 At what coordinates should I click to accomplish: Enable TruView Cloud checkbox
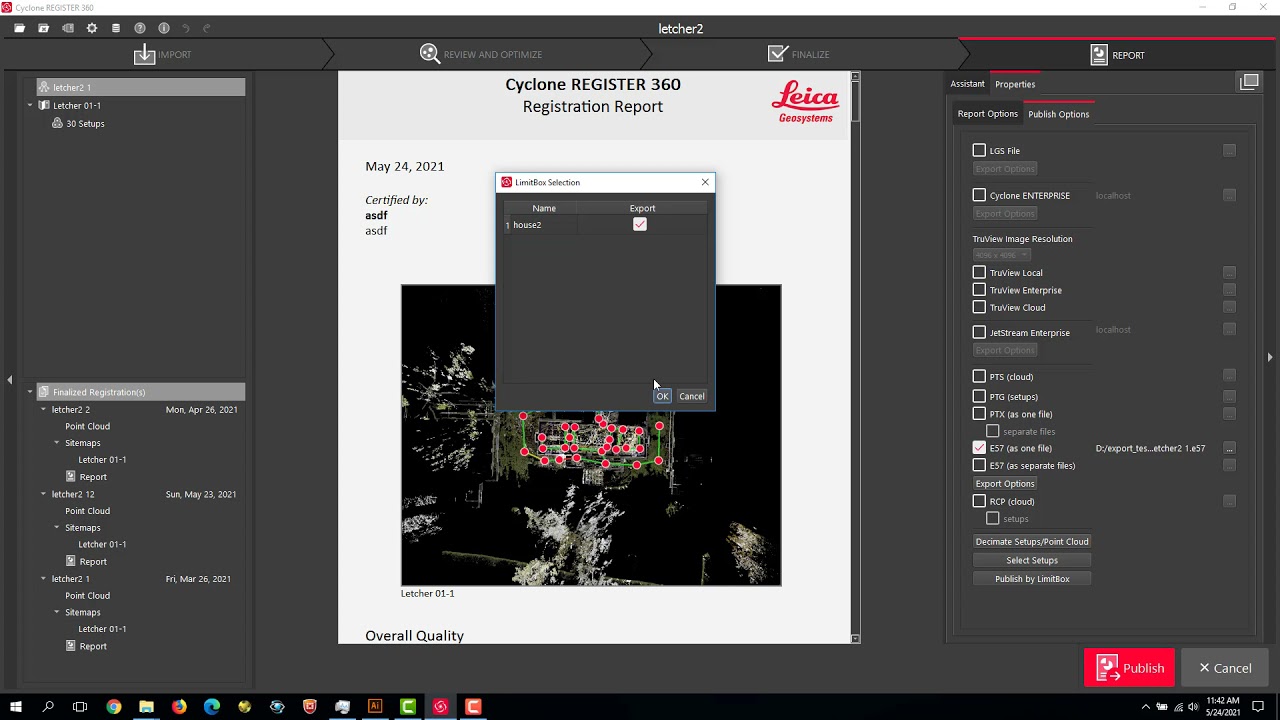pos(979,307)
